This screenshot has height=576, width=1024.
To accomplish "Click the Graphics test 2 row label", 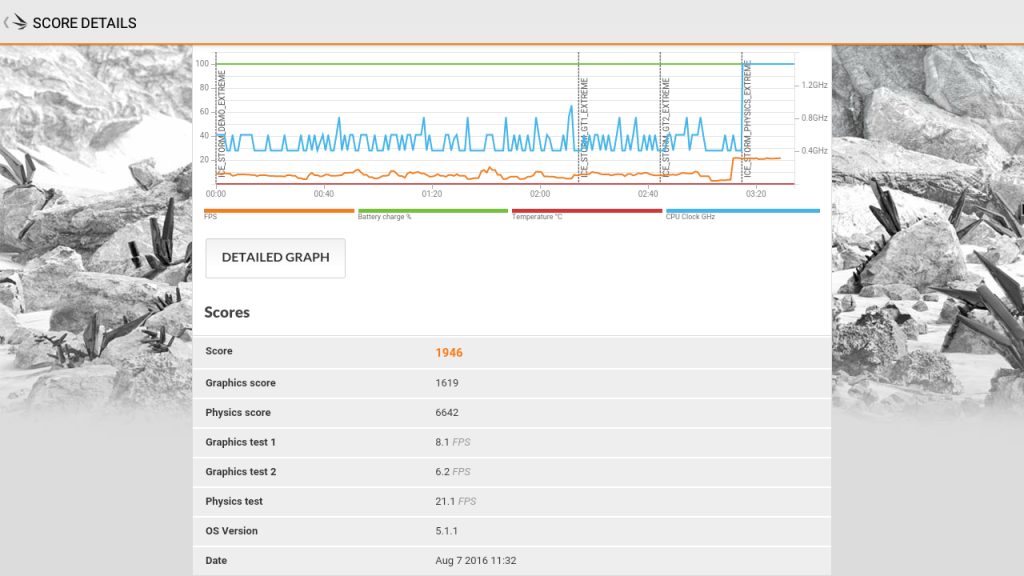I will [240, 472].
